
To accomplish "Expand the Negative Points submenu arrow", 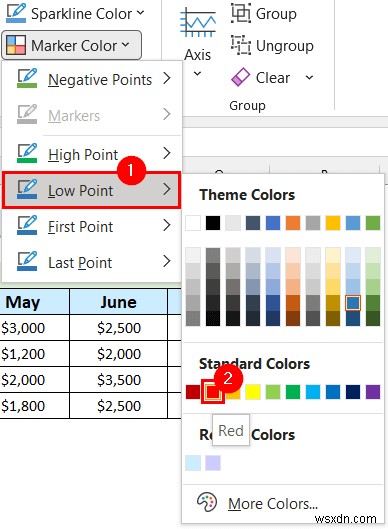I will [x=167, y=78].
